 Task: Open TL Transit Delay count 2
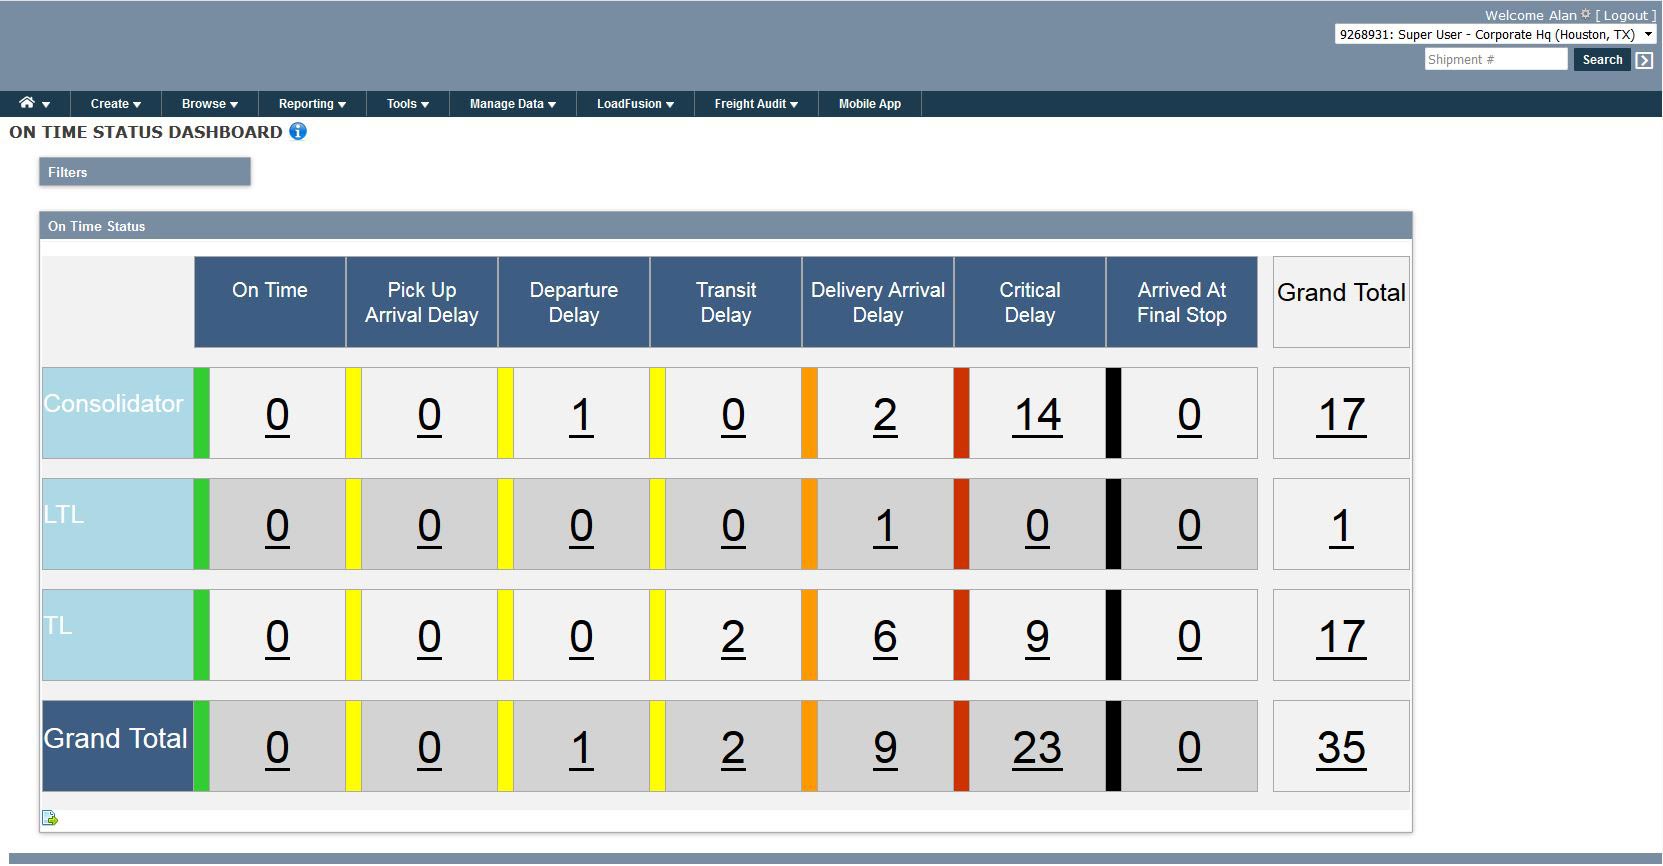coord(733,637)
